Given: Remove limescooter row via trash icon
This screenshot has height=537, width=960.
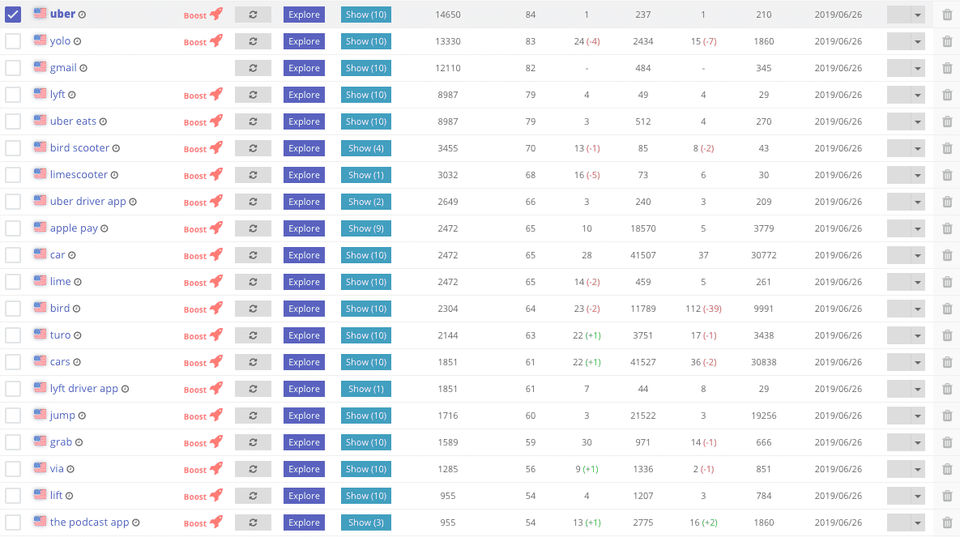Looking at the screenshot, I should (x=947, y=175).
